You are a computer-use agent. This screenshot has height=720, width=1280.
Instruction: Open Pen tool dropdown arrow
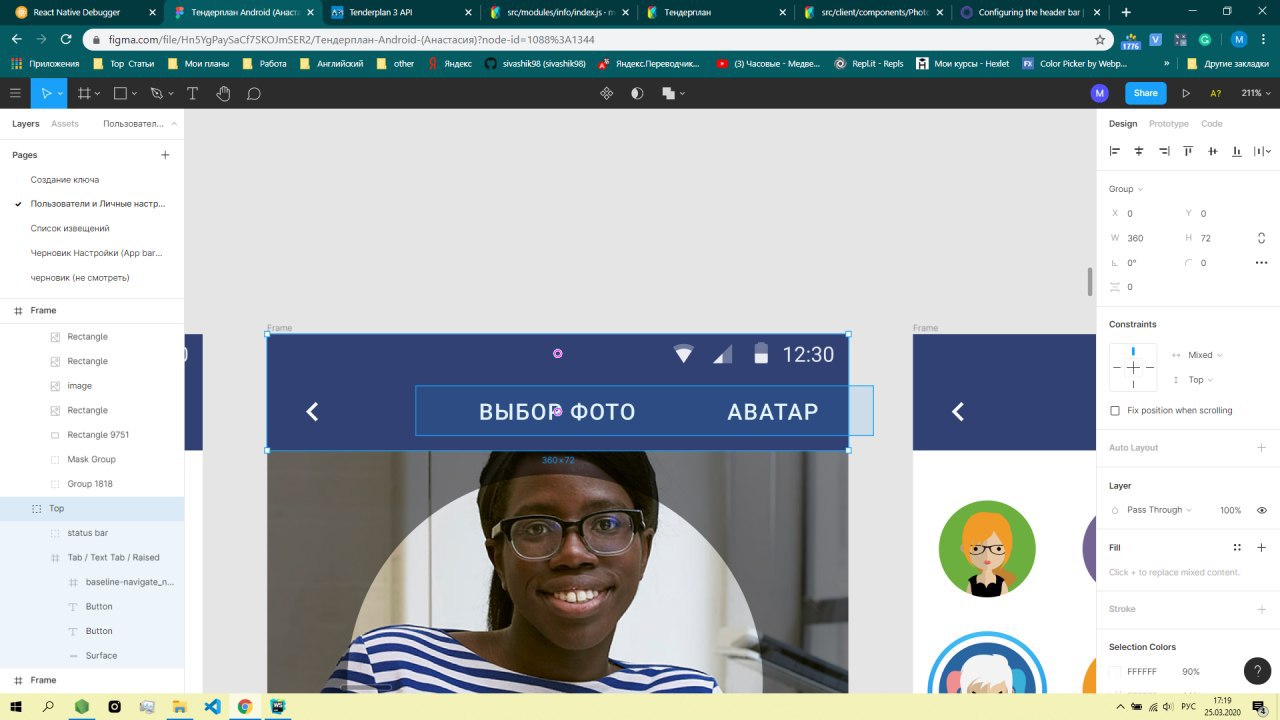coord(170,93)
